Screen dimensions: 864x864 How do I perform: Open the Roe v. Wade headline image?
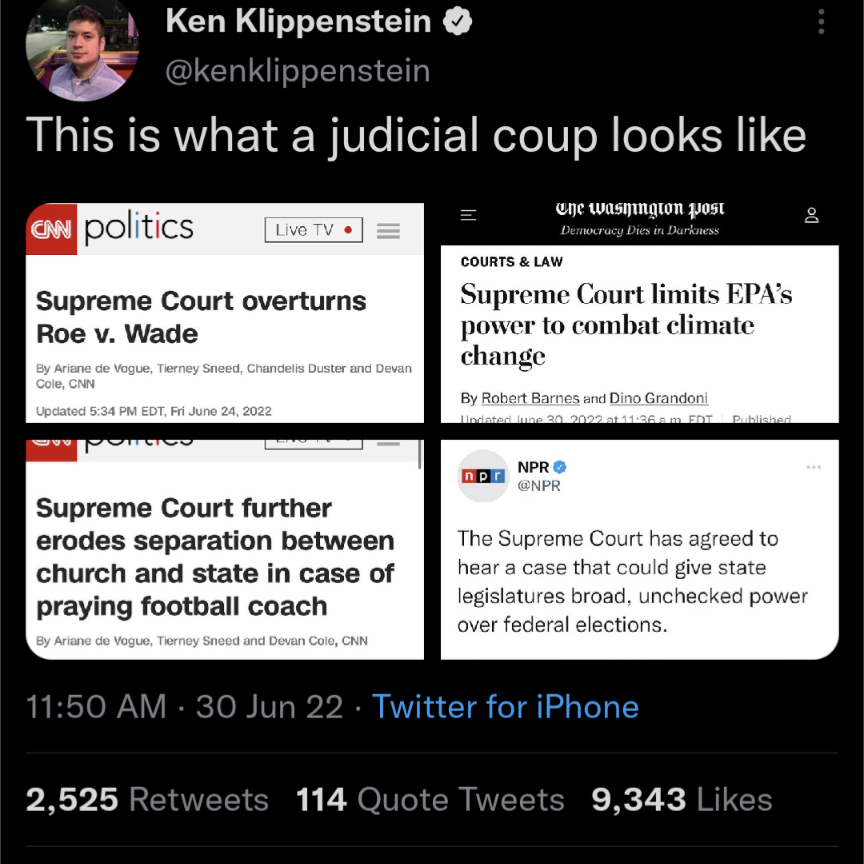tap(225, 313)
